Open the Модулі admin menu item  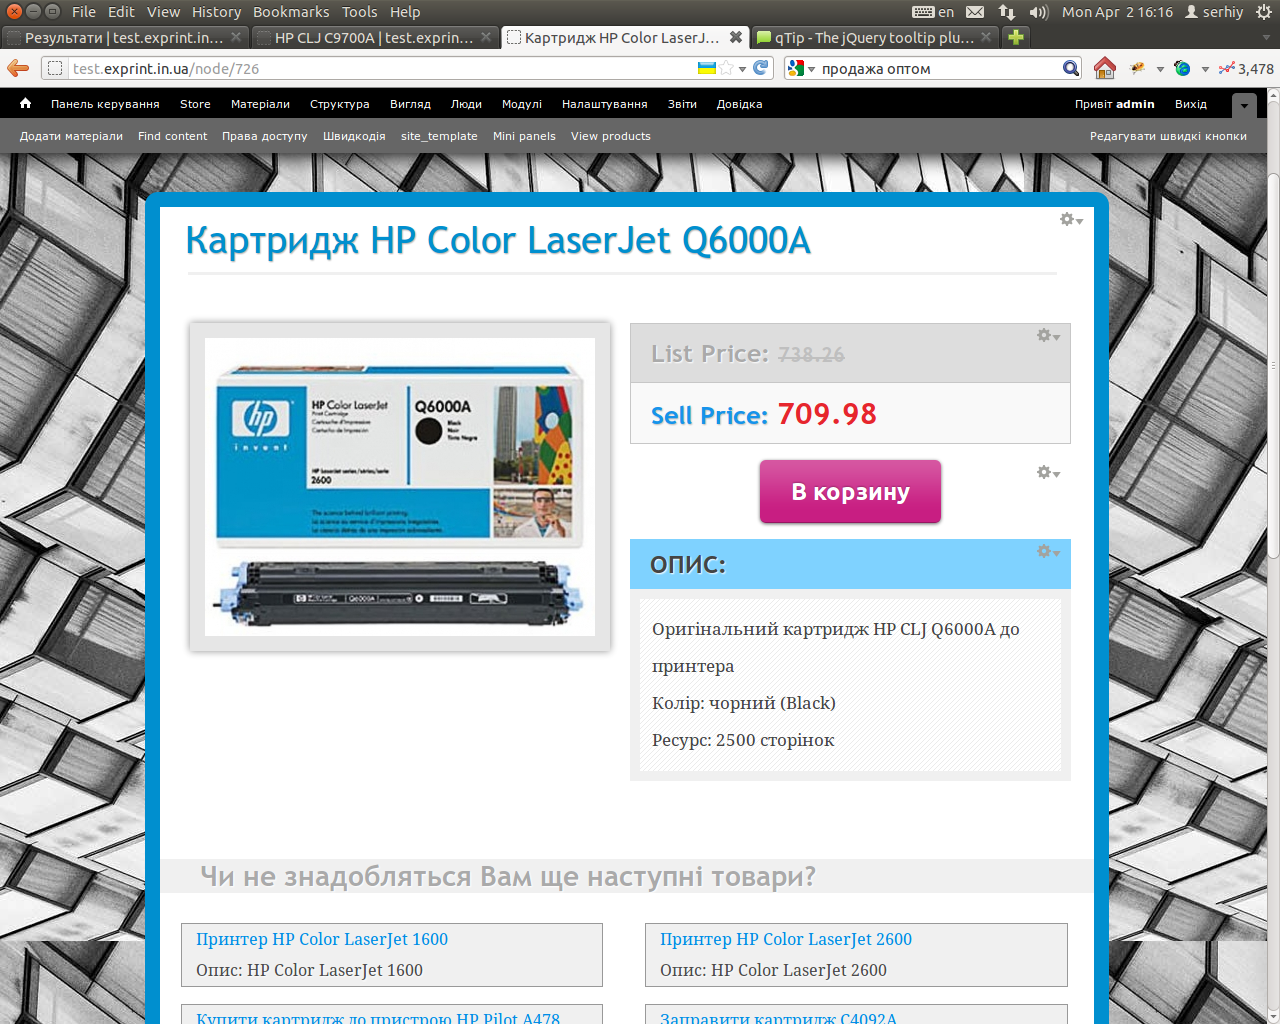tap(521, 104)
